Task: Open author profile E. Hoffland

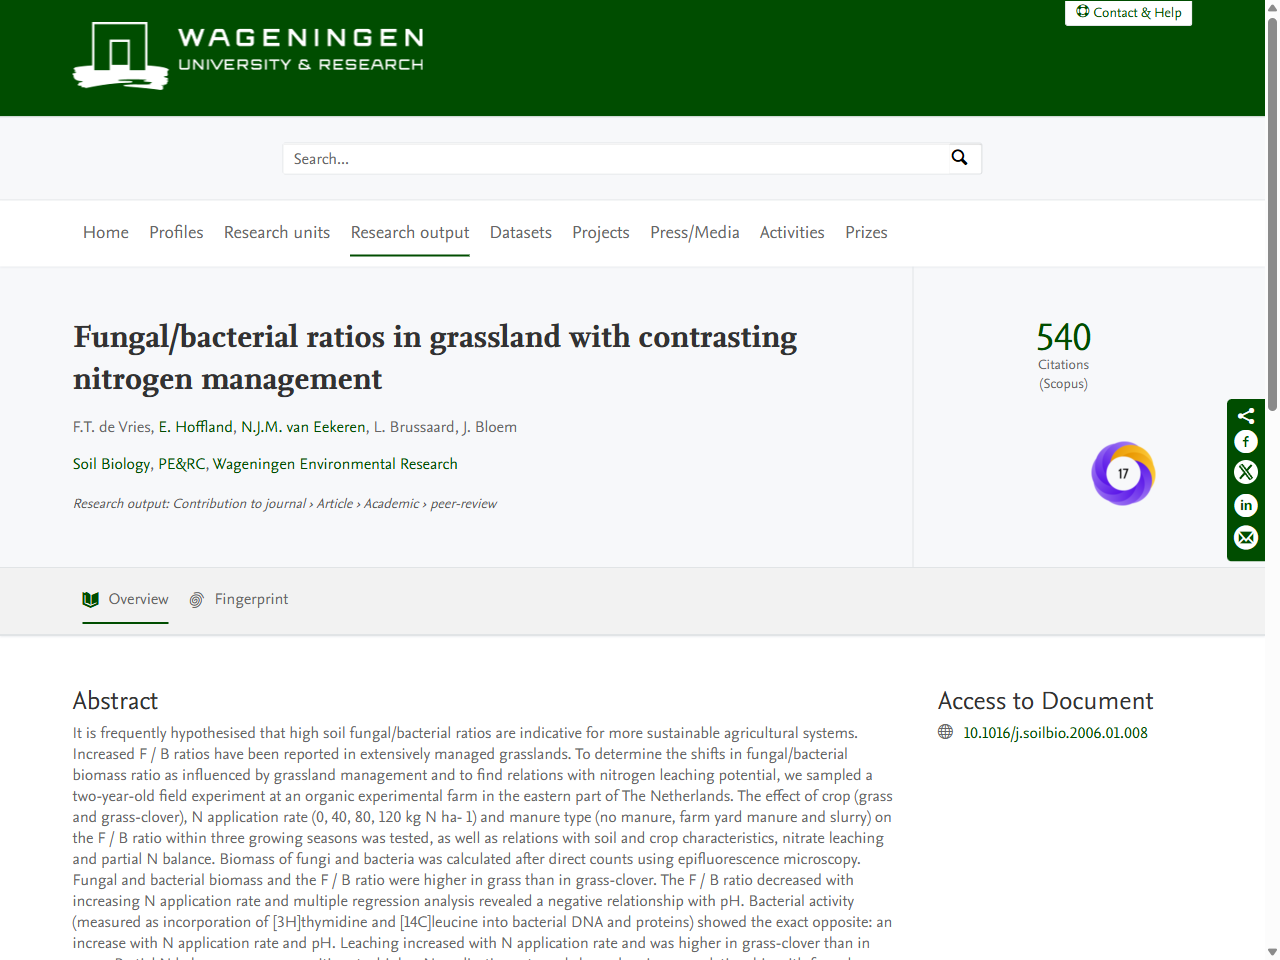Action: click(x=195, y=426)
